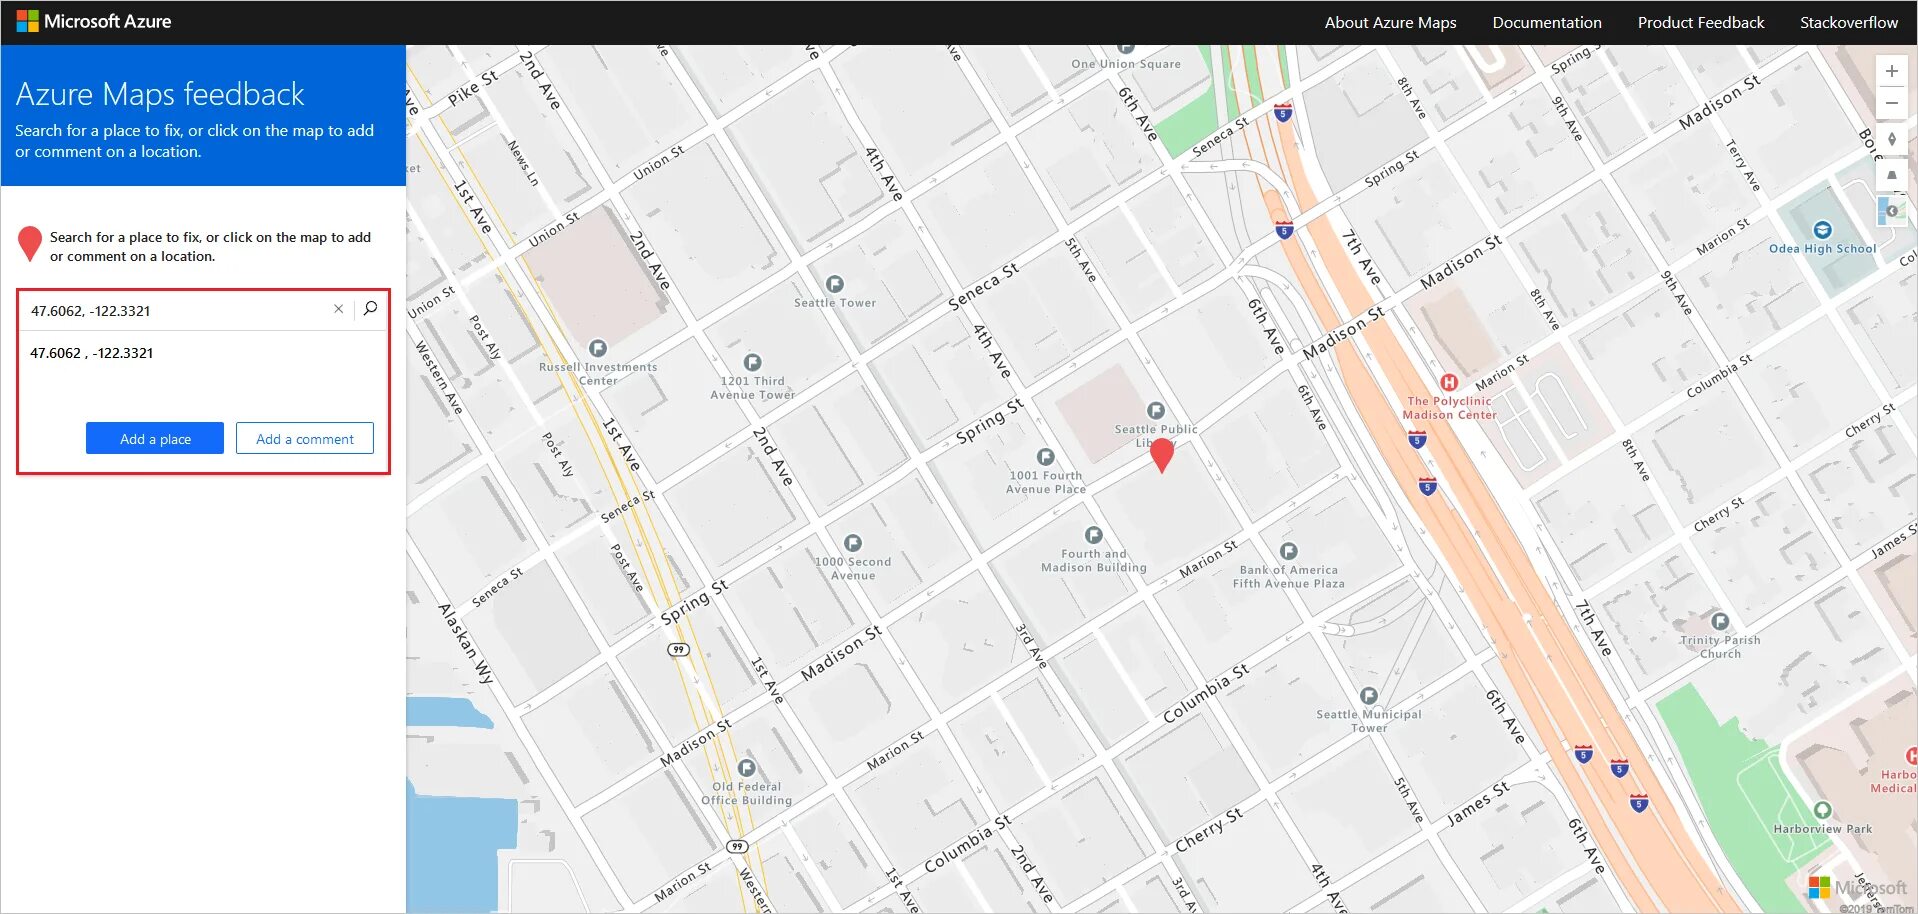Reset map rotation with compass control
The image size is (1918, 914).
pyautogui.click(x=1891, y=139)
